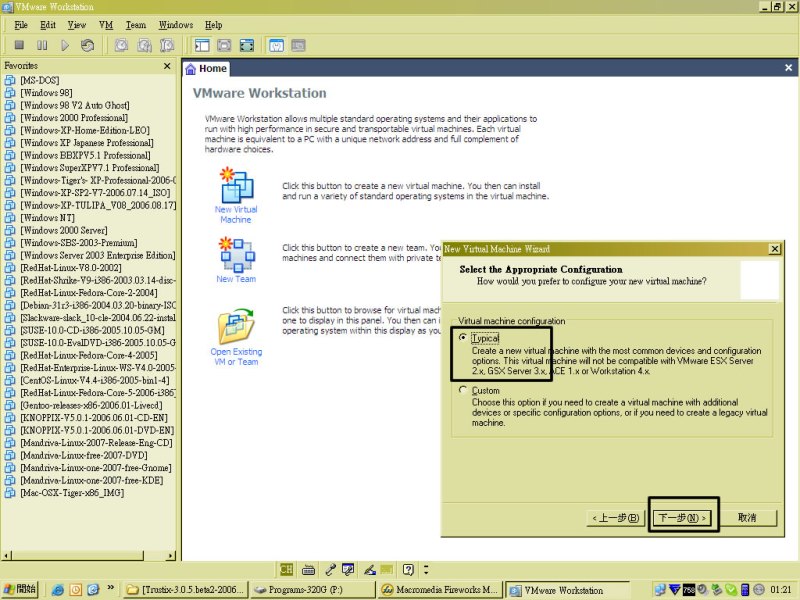Click the Reset toolbar icon
The height and width of the screenshot is (600, 800).
tap(87, 45)
